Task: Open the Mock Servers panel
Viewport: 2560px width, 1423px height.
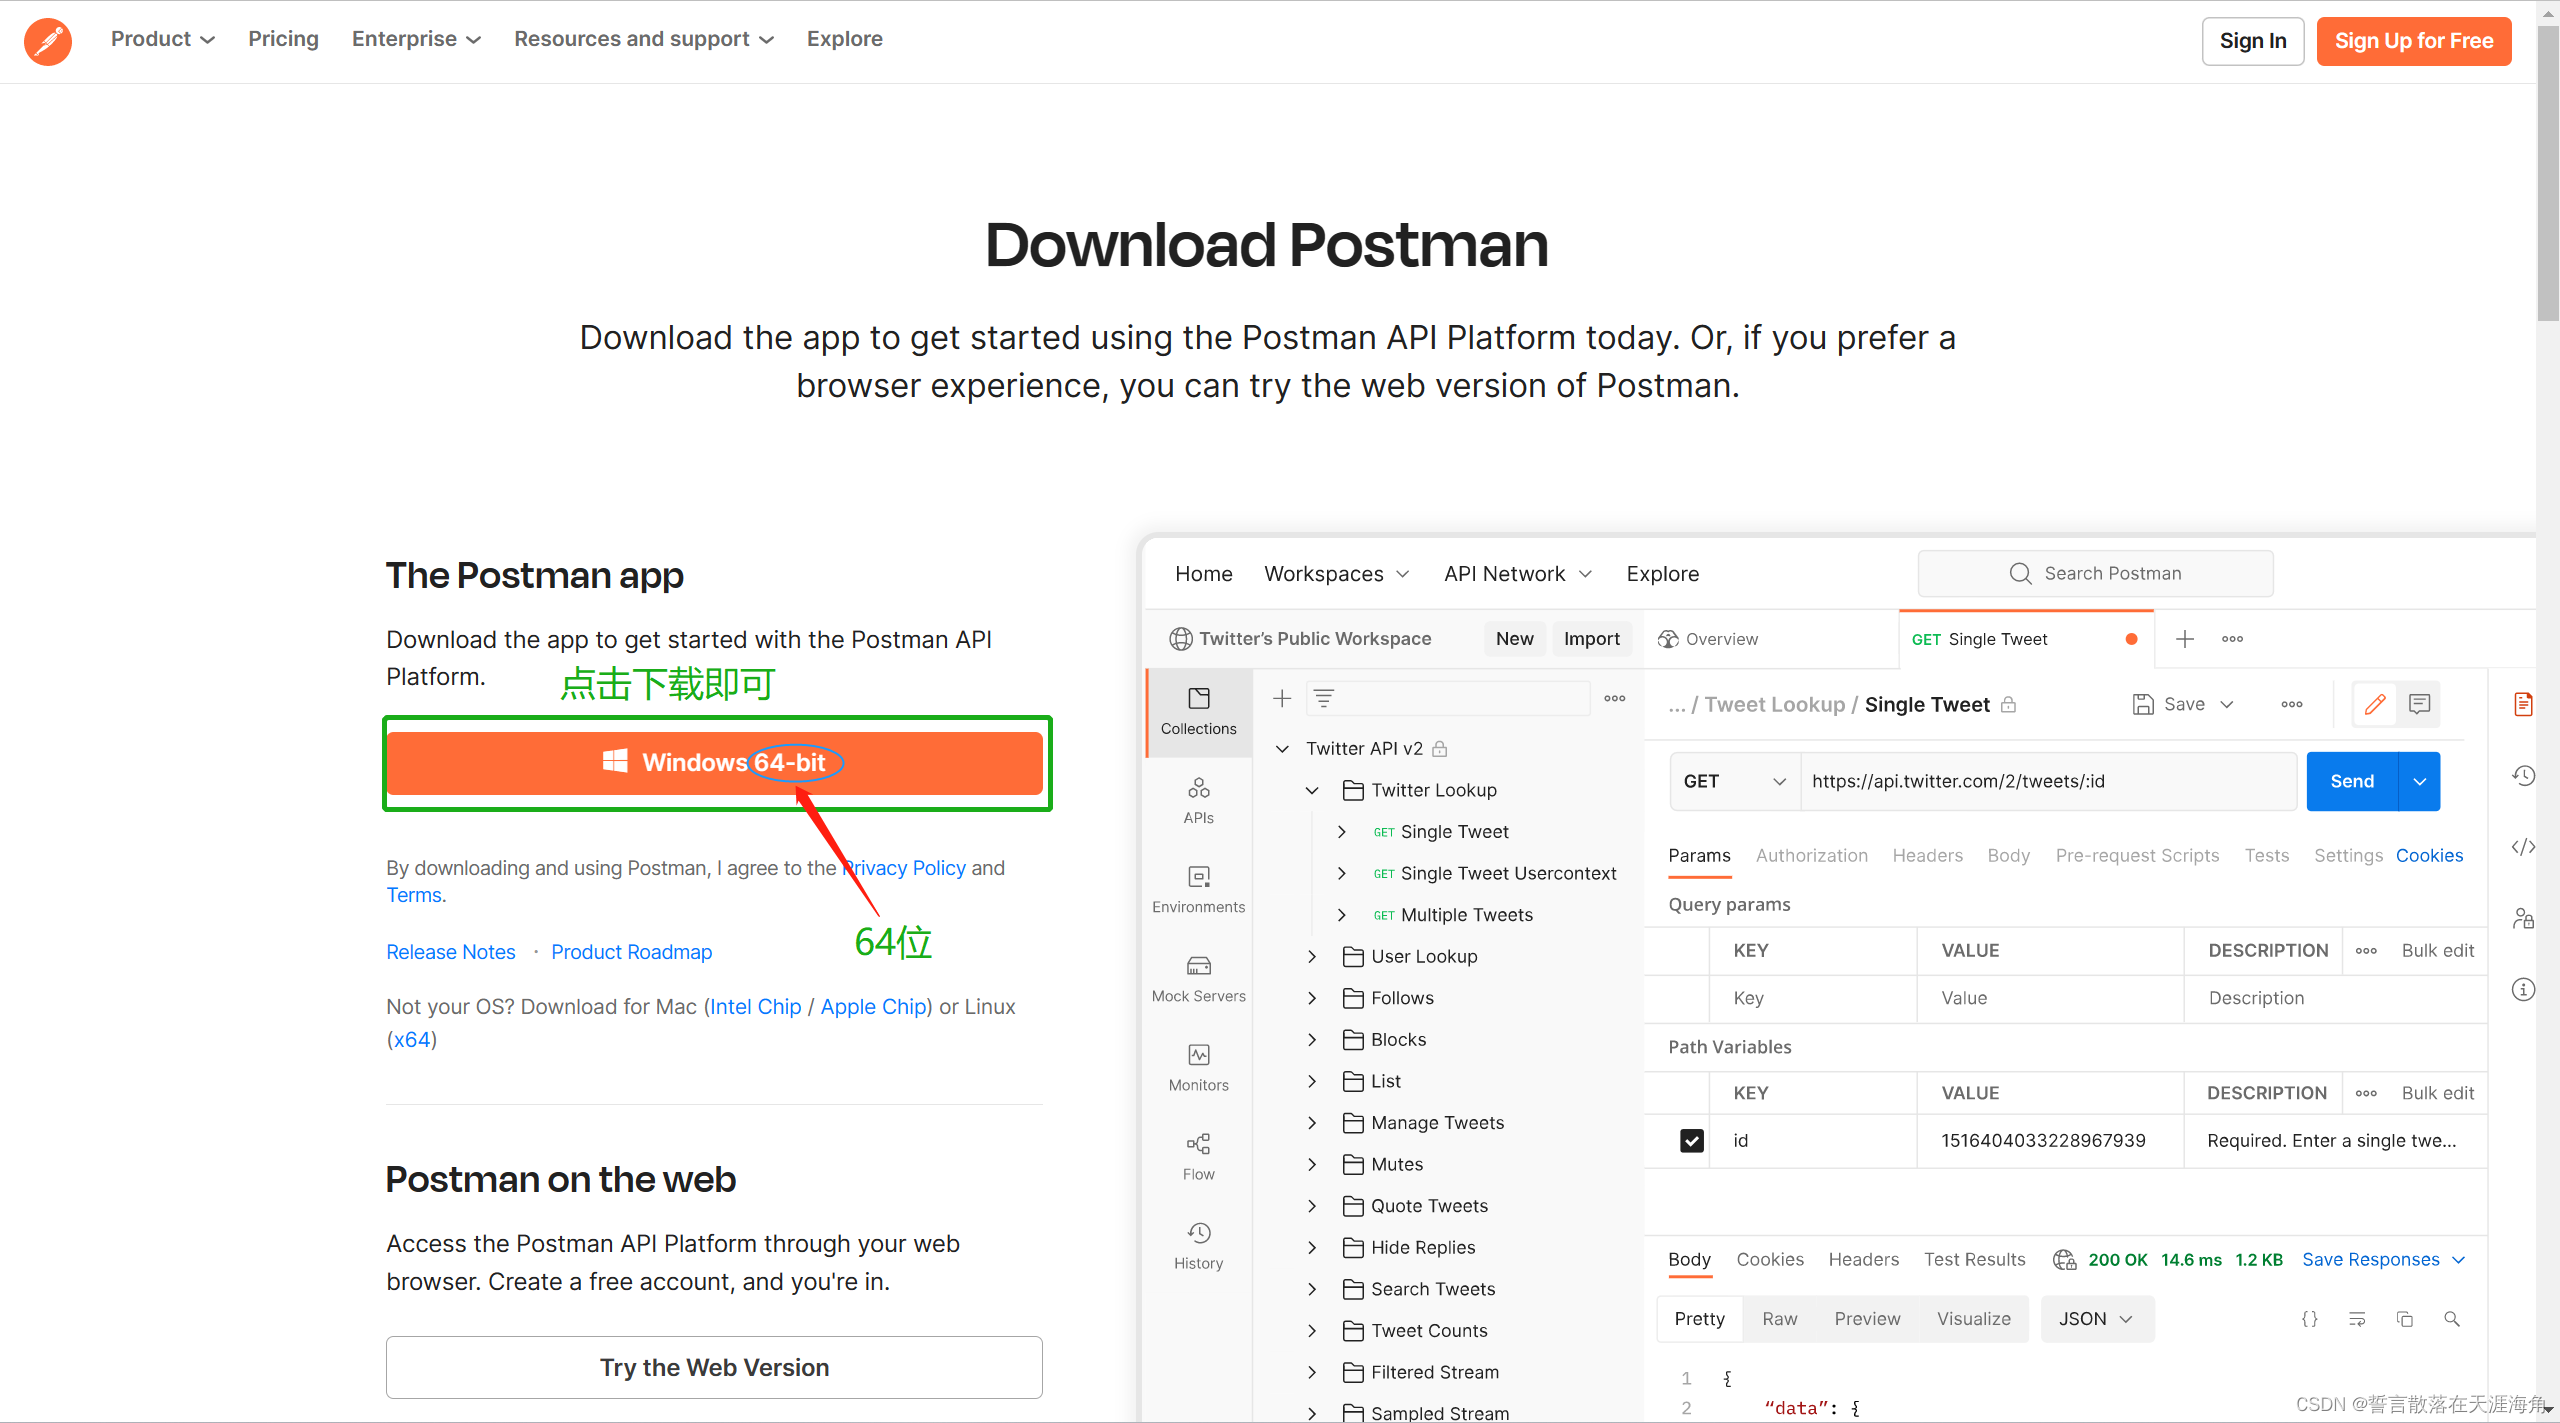Action: [x=1197, y=977]
